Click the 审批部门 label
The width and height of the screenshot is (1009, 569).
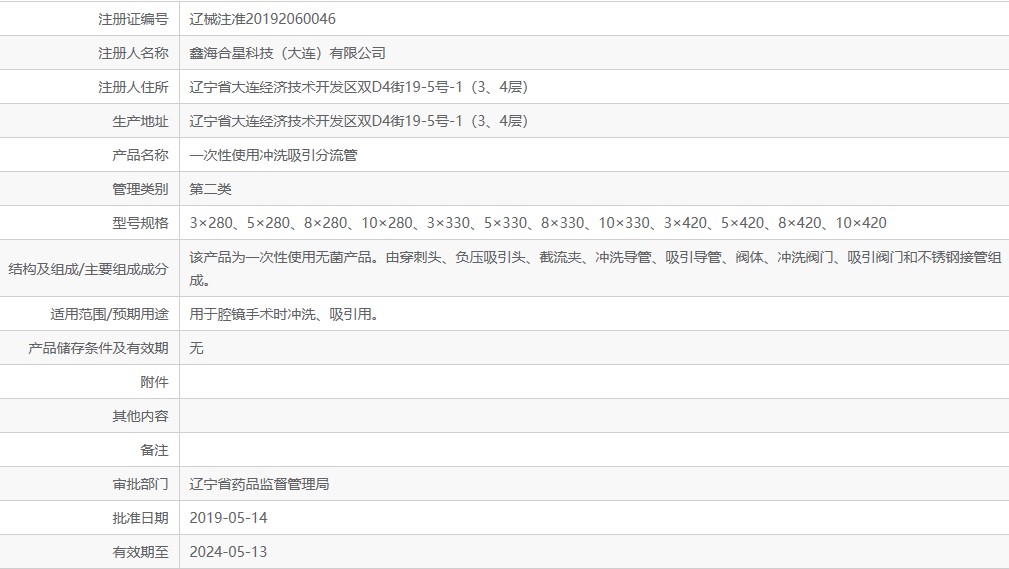[140, 484]
